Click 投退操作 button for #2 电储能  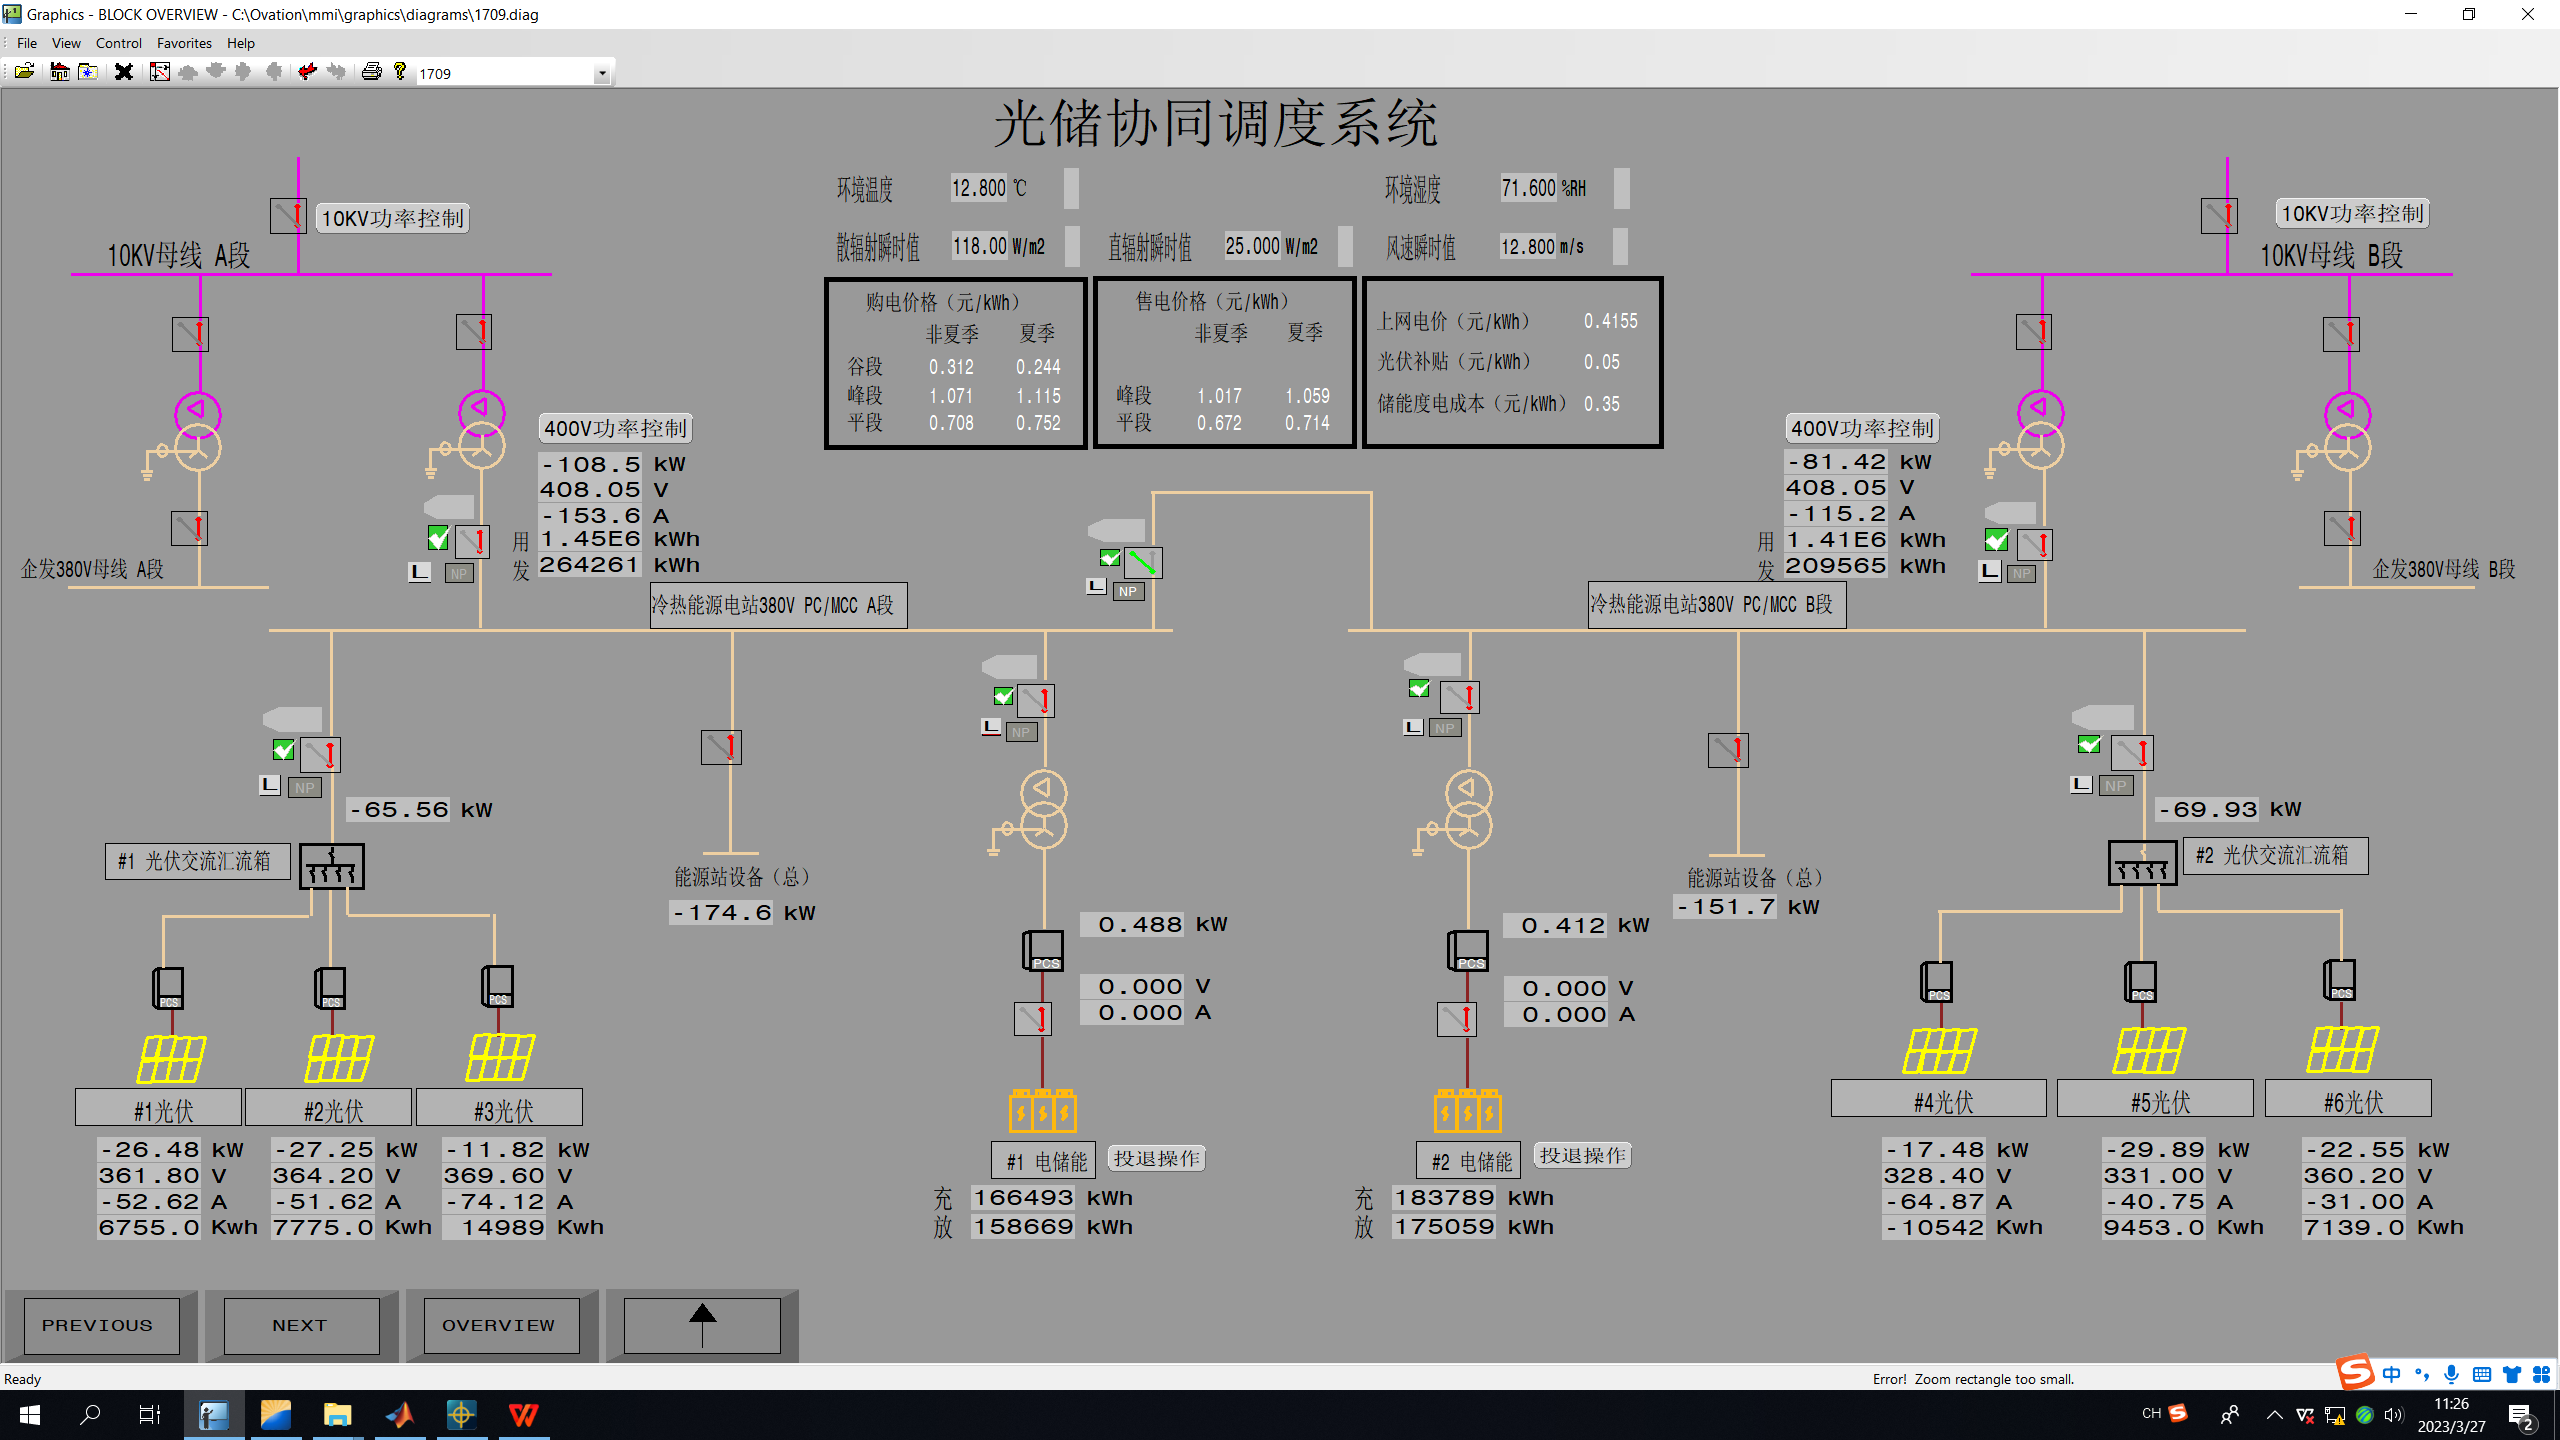coord(1583,1155)
